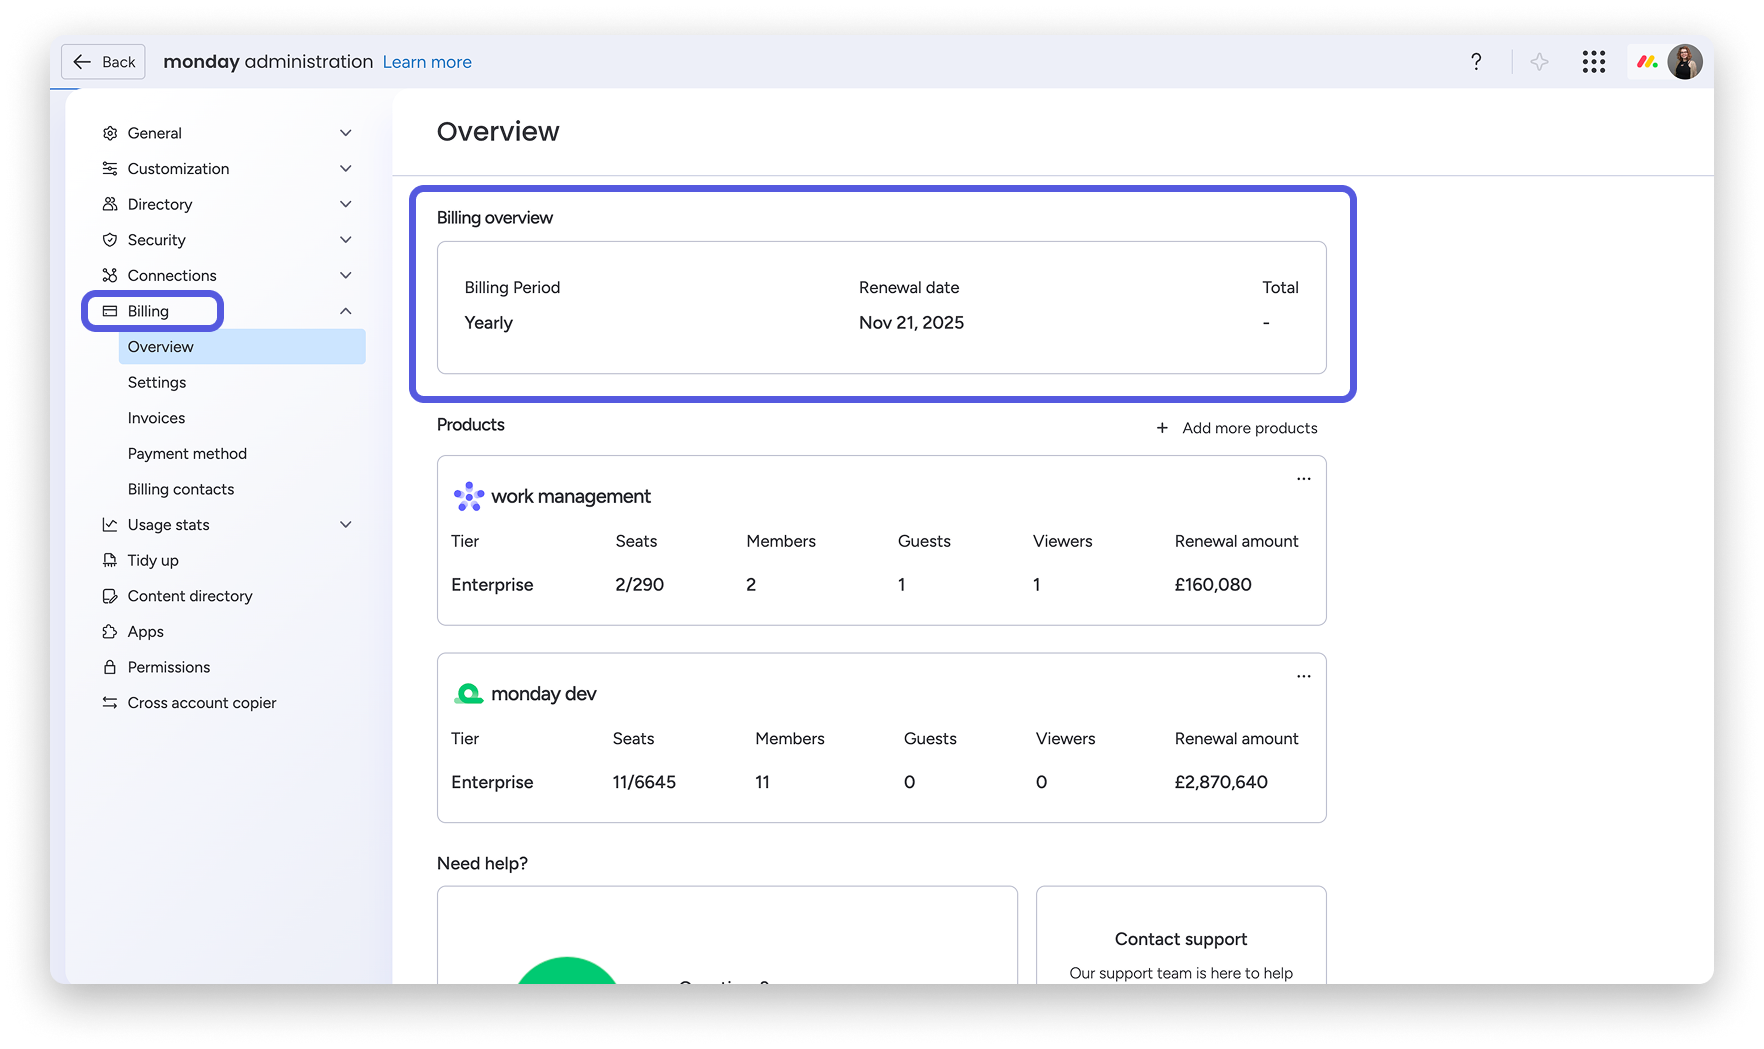Open Billing Settings submenu item

click(x=157, y=383)
